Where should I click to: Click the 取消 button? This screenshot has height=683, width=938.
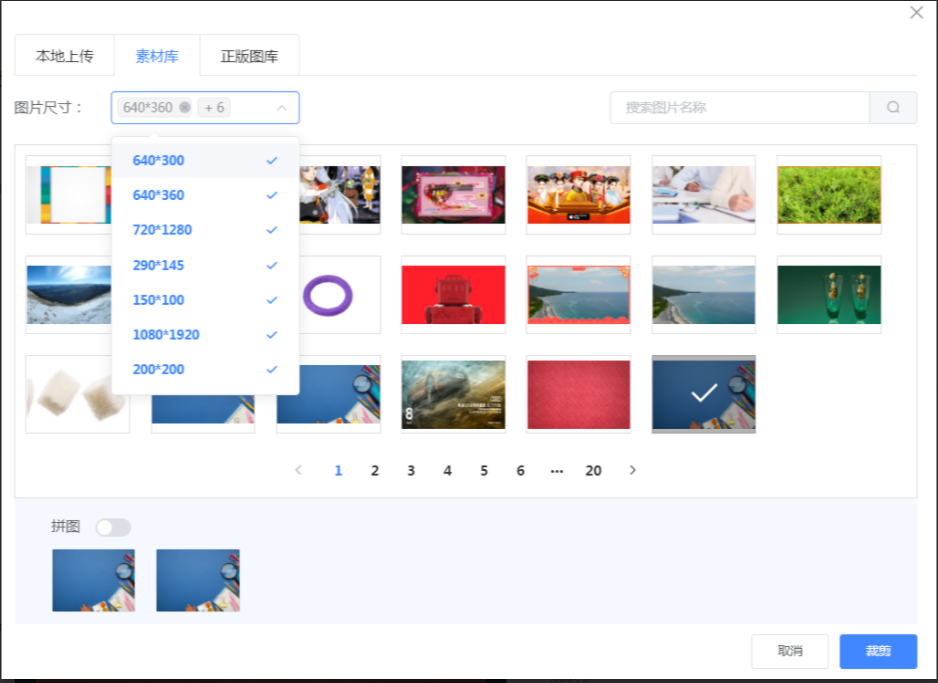(x=790, y=651)
